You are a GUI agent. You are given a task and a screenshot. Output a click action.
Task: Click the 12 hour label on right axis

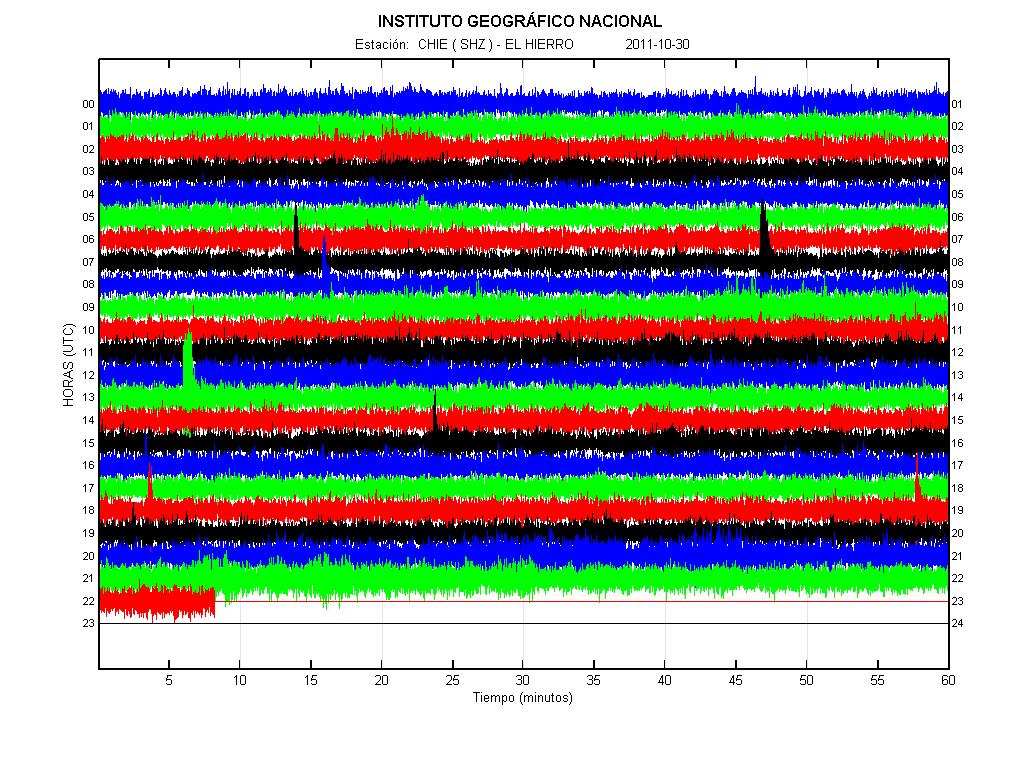pyautogui.click(x=957, y=352)
